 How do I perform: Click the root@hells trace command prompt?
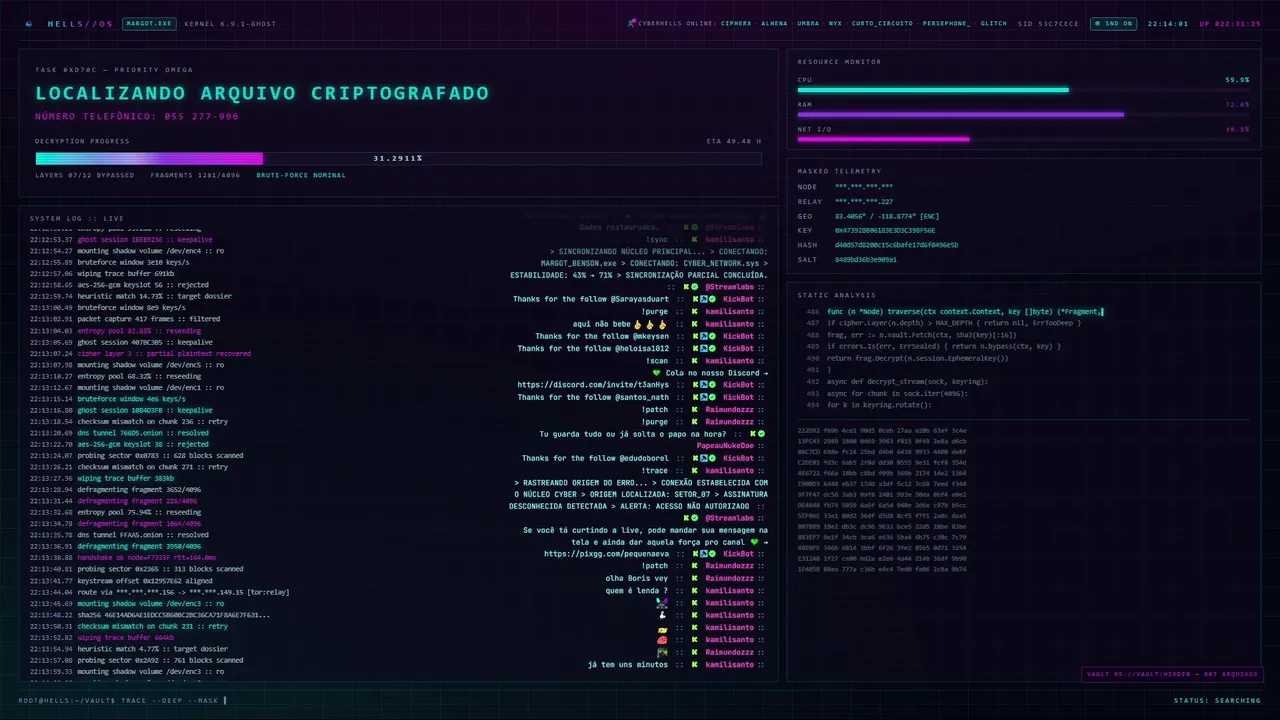[x=122, y=700]
